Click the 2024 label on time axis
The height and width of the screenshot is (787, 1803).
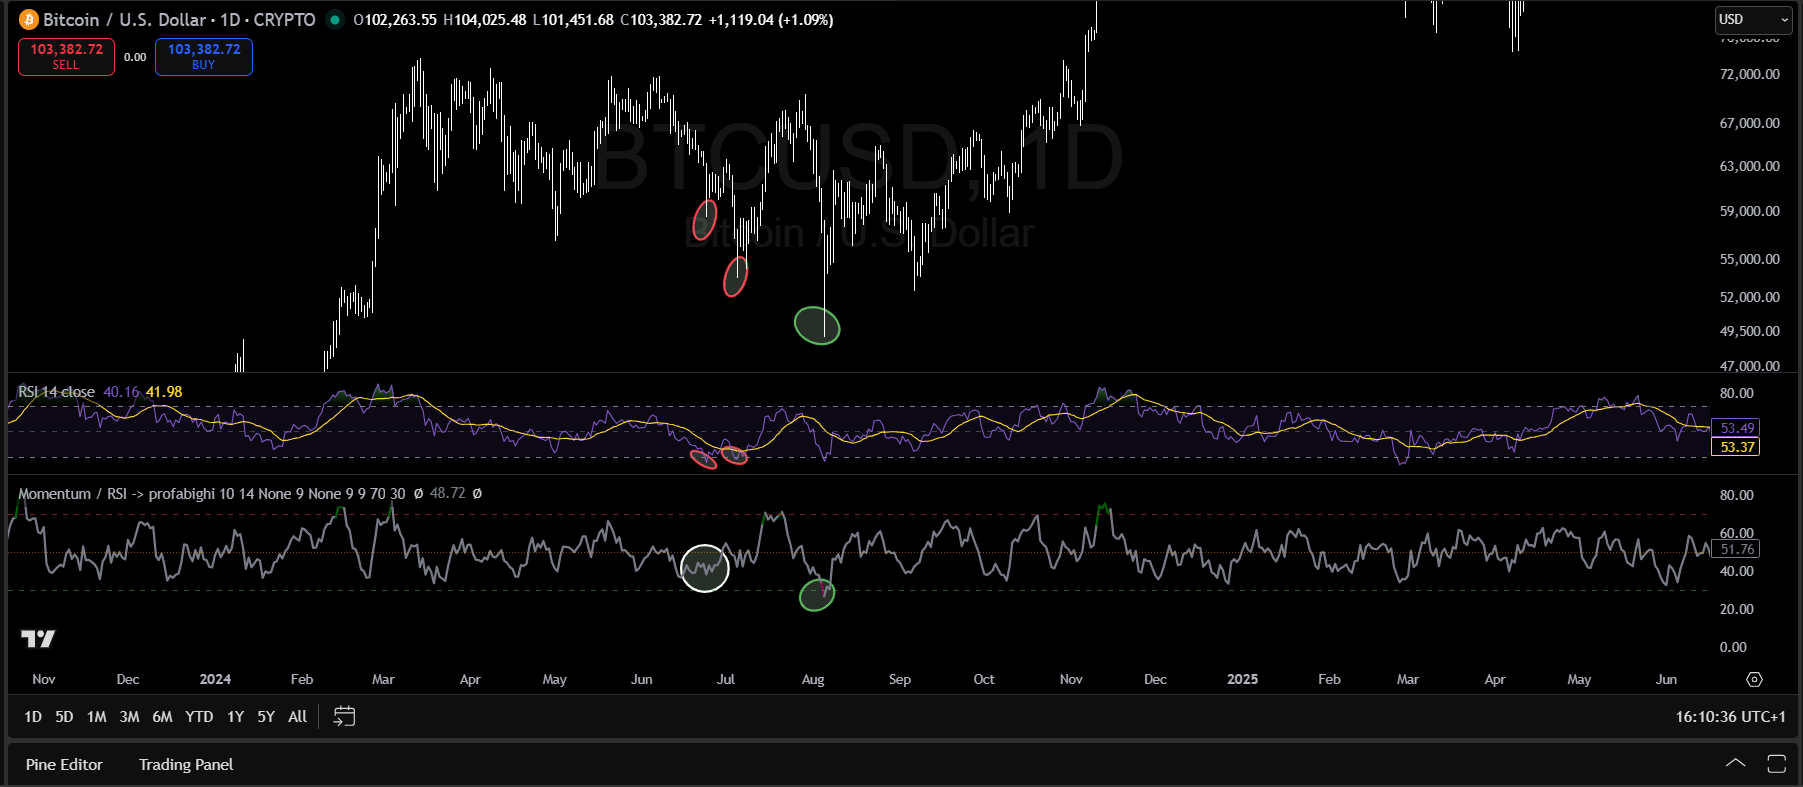click(x=215, y=679)
